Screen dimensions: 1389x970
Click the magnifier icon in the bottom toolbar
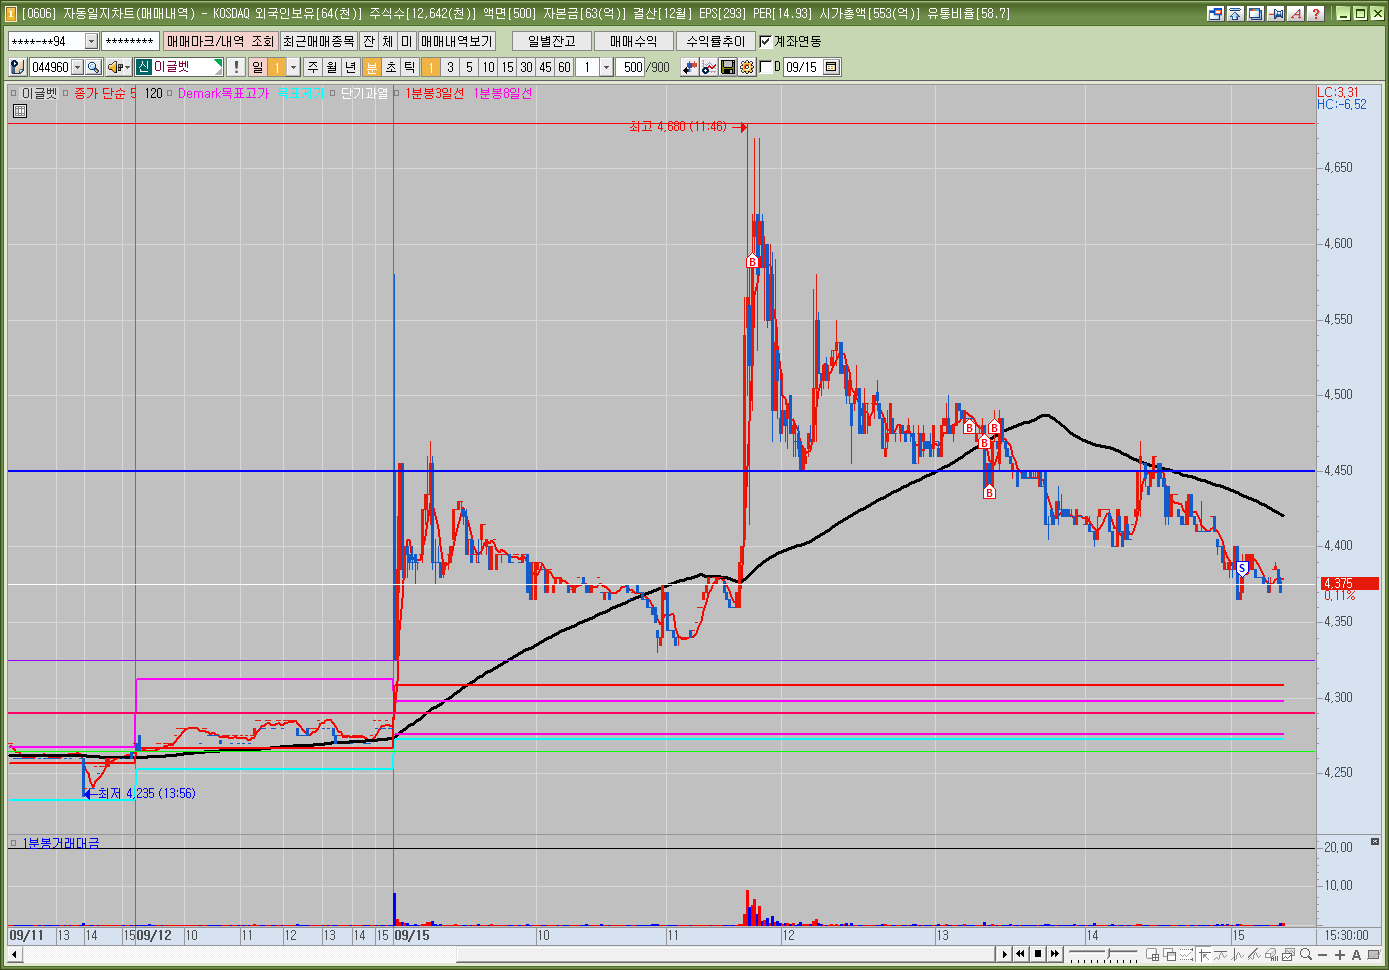1306,954
